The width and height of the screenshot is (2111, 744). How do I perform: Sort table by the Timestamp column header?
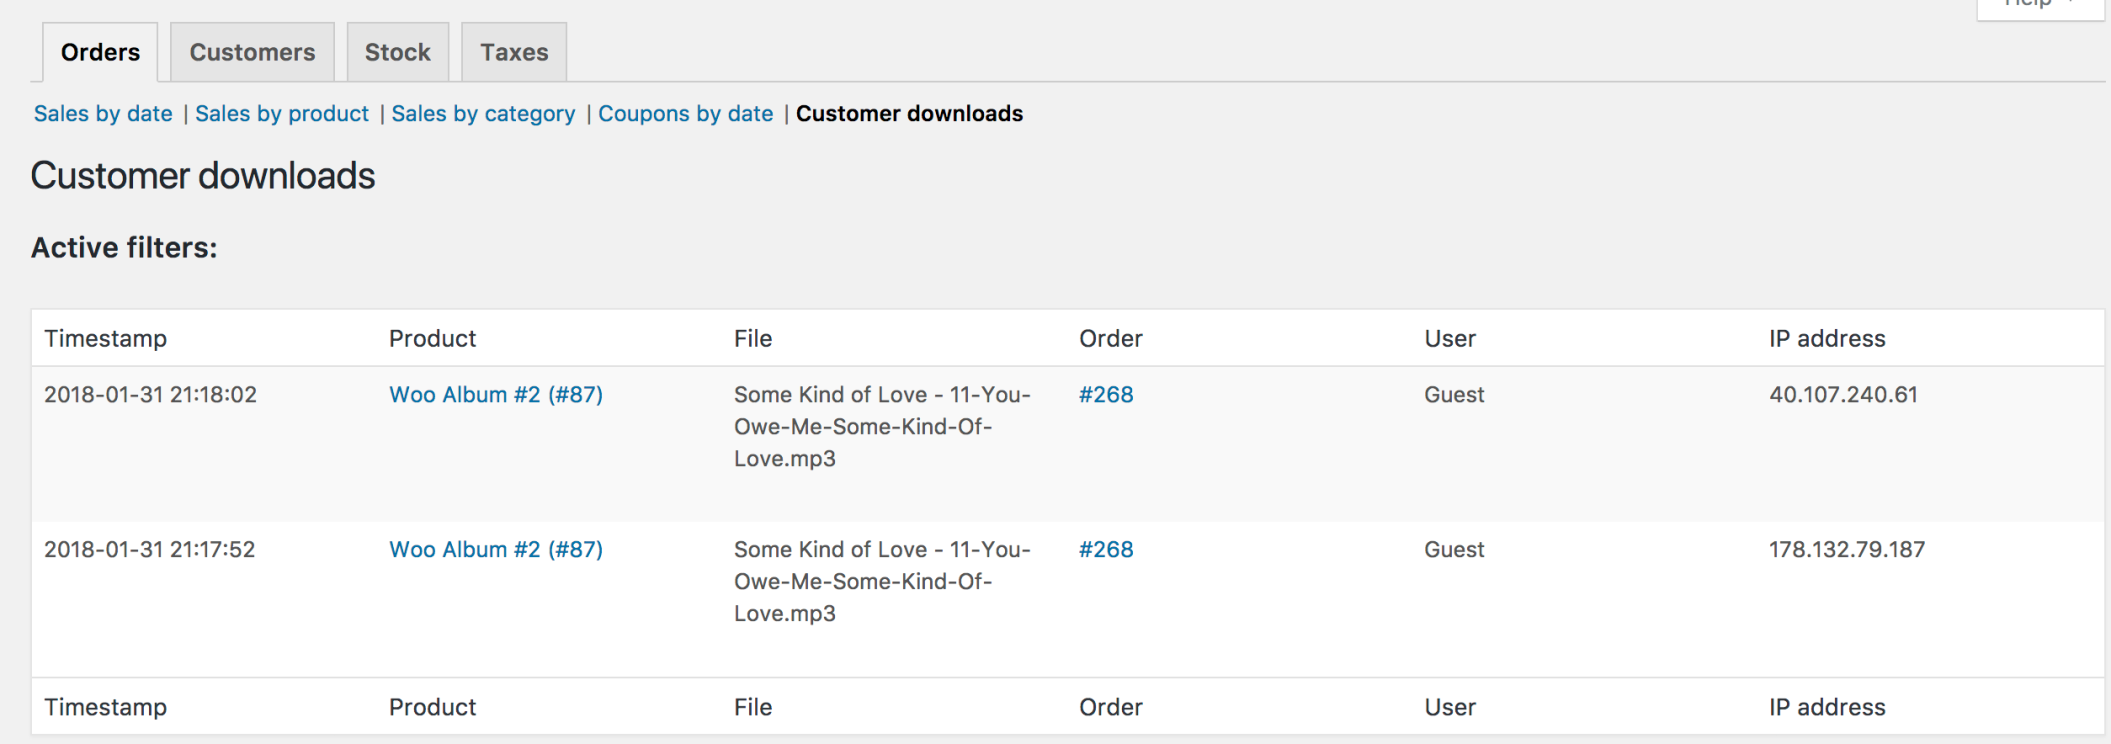105,338
